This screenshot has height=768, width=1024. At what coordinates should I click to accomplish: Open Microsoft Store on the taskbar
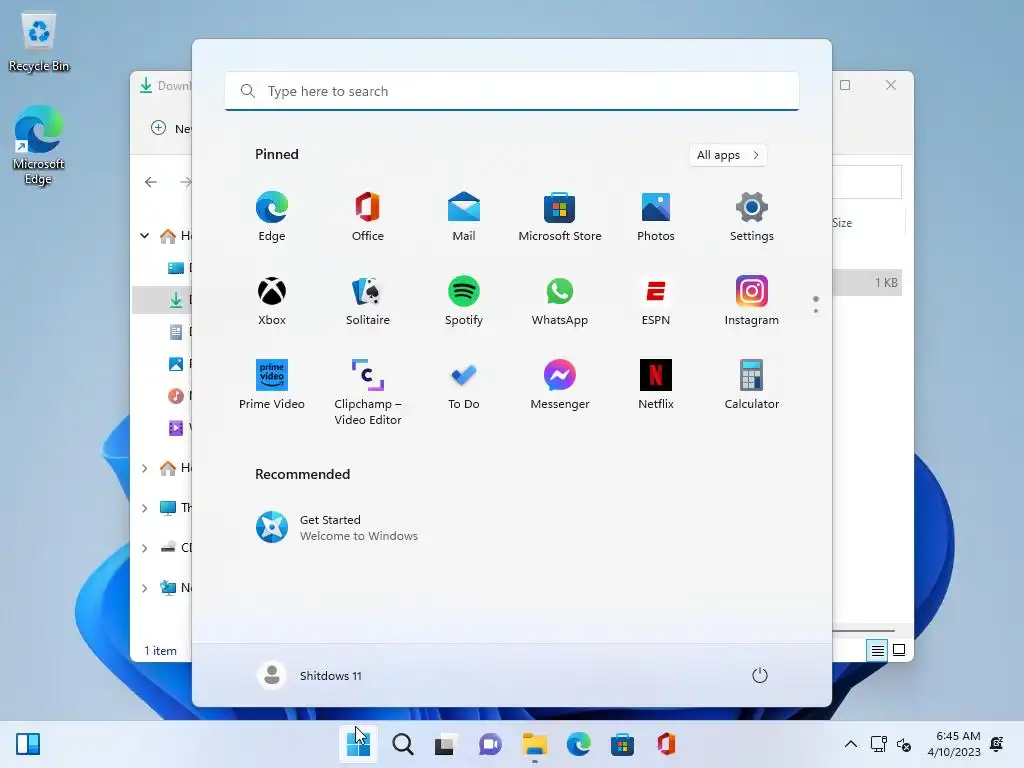pos(622,744)
